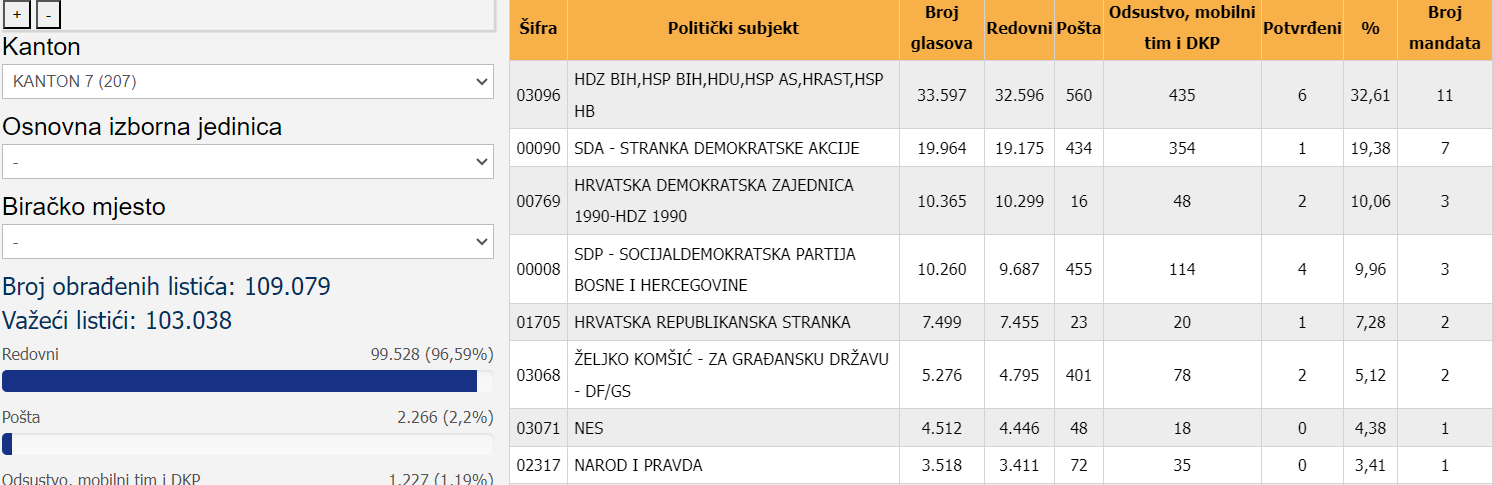The height and width of the screenshot is (485, 1493).
Task: Open the Kanton dropdown showing KANTON 7
Action: tap(248, 82)
